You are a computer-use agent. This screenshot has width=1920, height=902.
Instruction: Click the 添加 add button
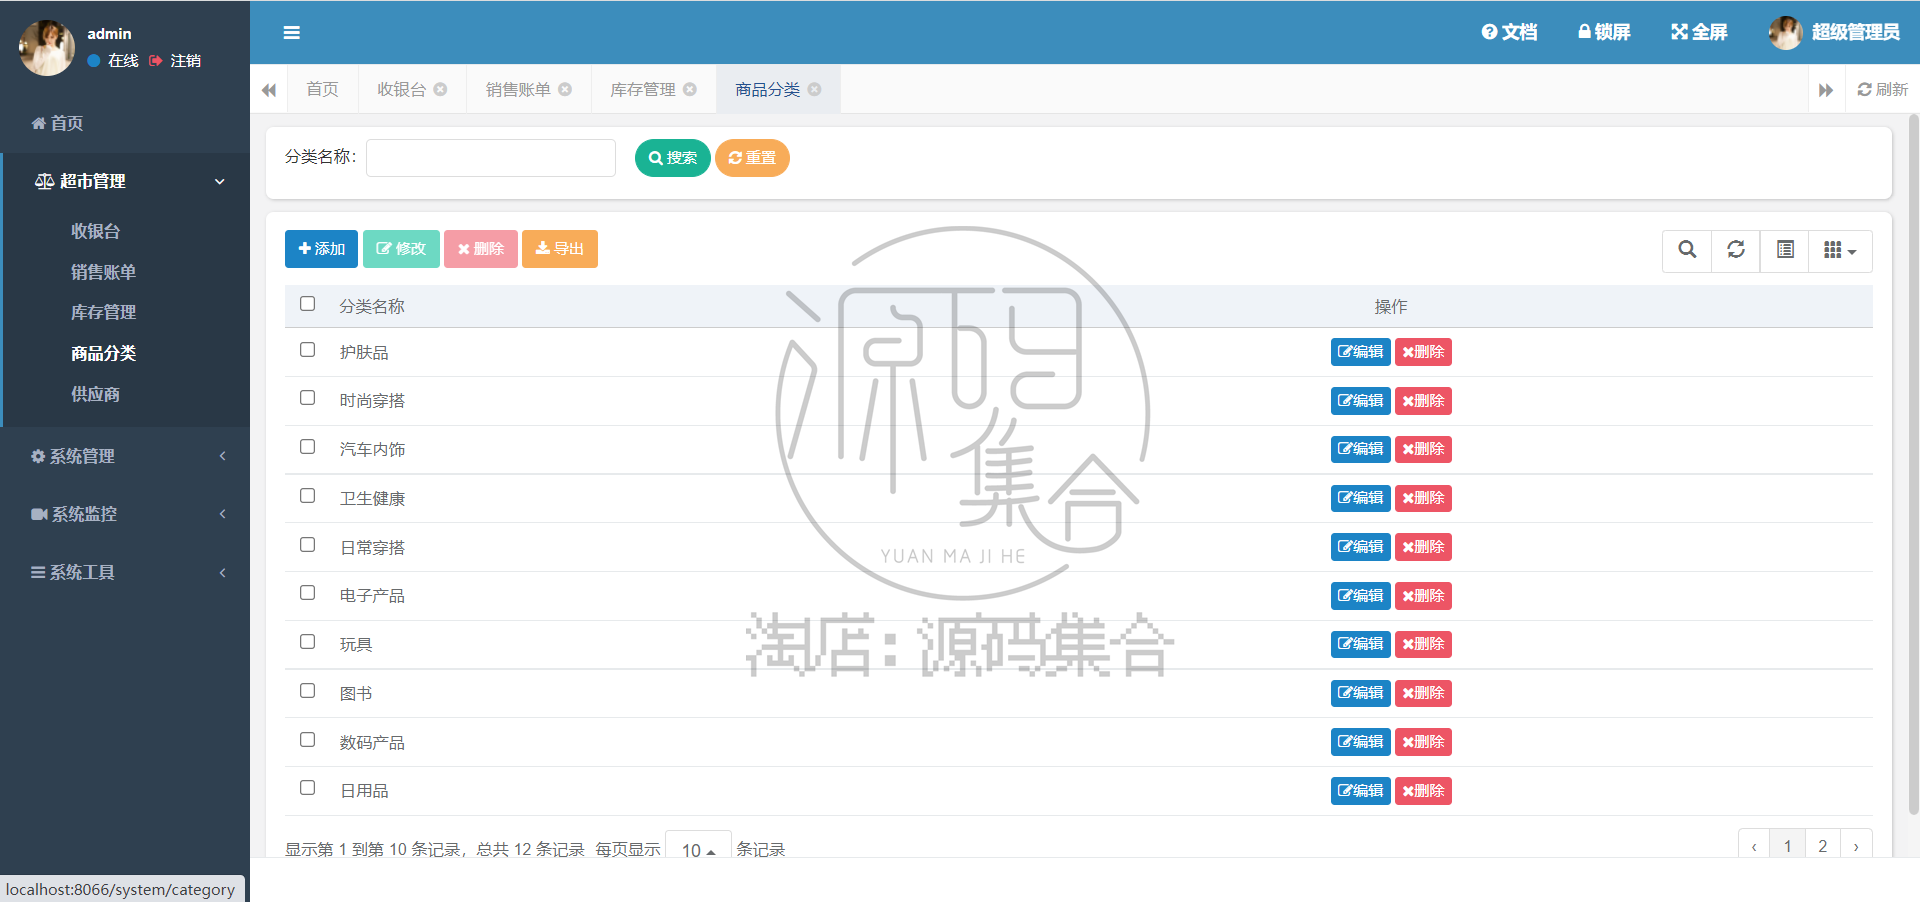[x=321, y=249]
